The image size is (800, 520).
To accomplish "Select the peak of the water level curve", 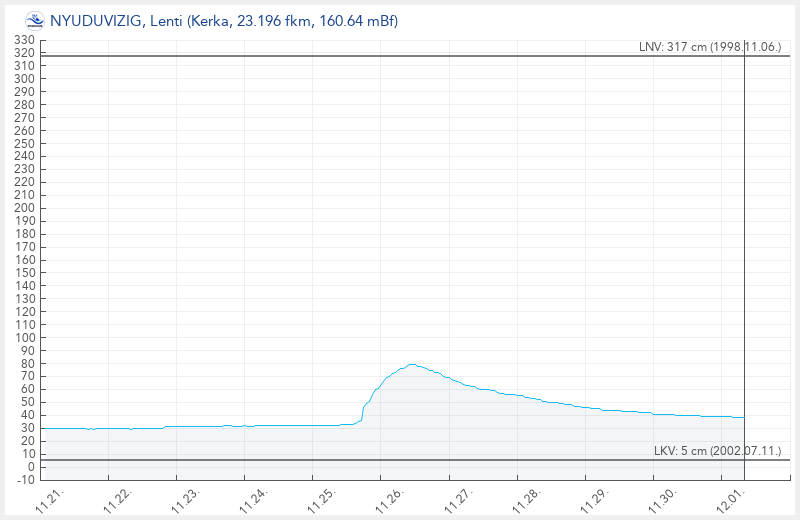I will coord(411,364).
